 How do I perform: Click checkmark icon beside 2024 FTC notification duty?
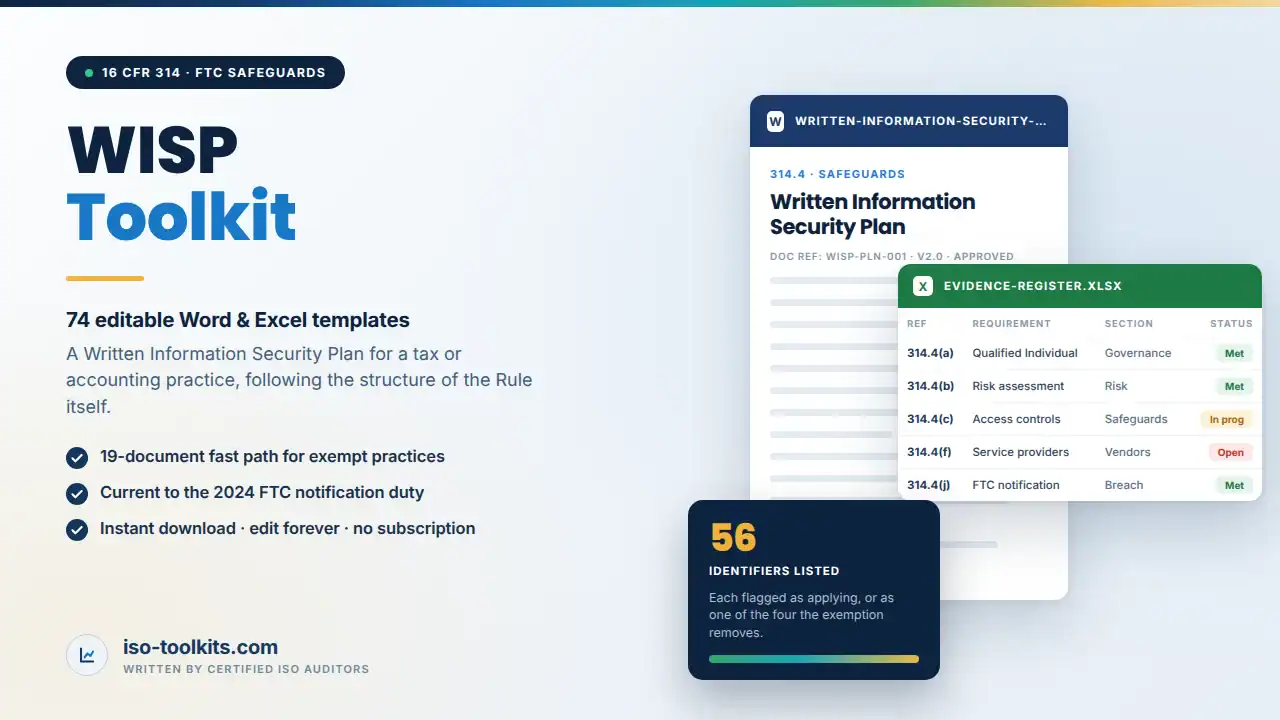pos(77,493)
